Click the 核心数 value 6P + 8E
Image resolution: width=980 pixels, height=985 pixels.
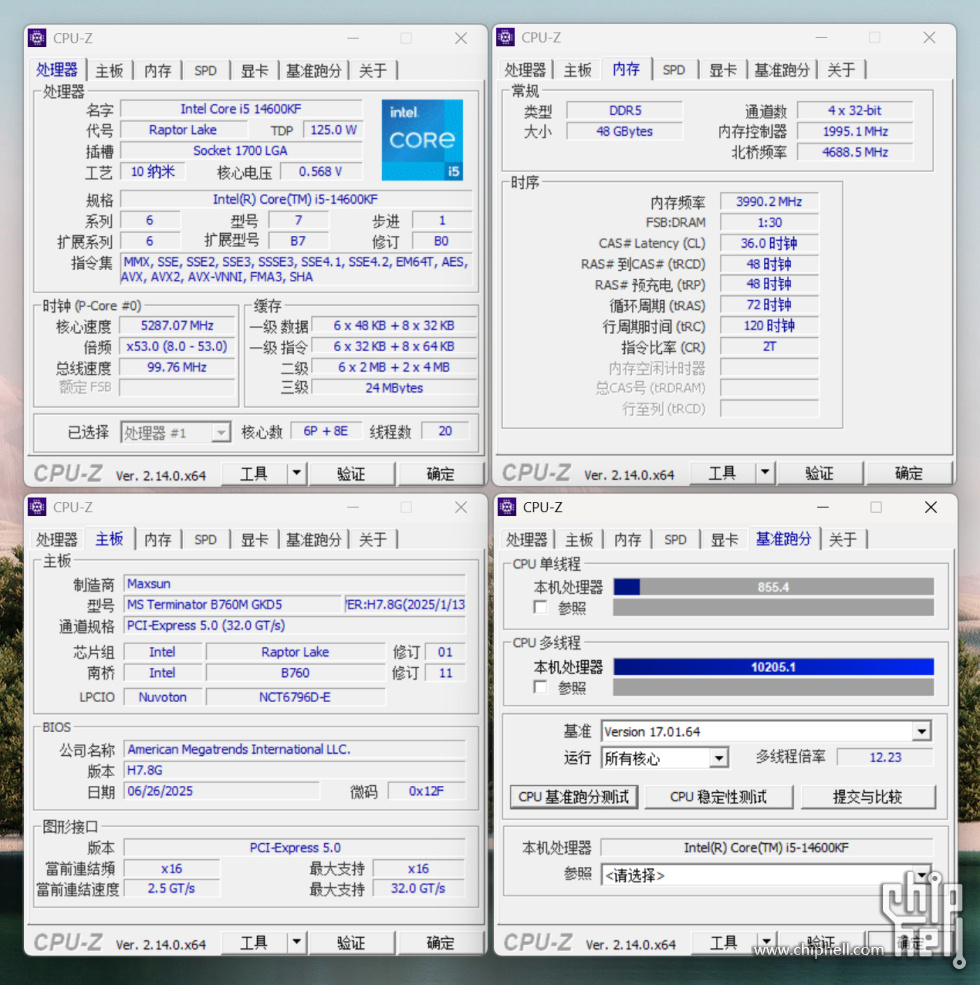point(326,431)
